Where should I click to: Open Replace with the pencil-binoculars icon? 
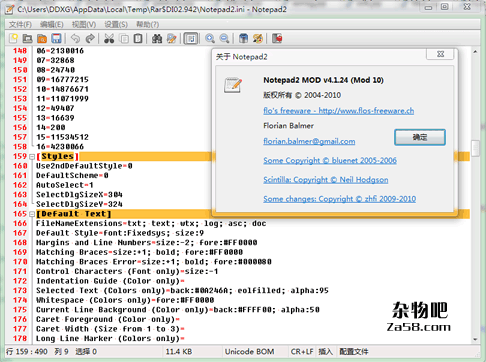pyautogui.click(x=172, y=39)
